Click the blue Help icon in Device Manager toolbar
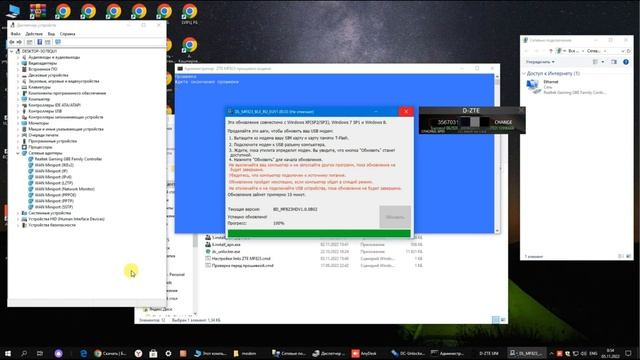This screenshot has width=640, height=360. tap(40, 42)
